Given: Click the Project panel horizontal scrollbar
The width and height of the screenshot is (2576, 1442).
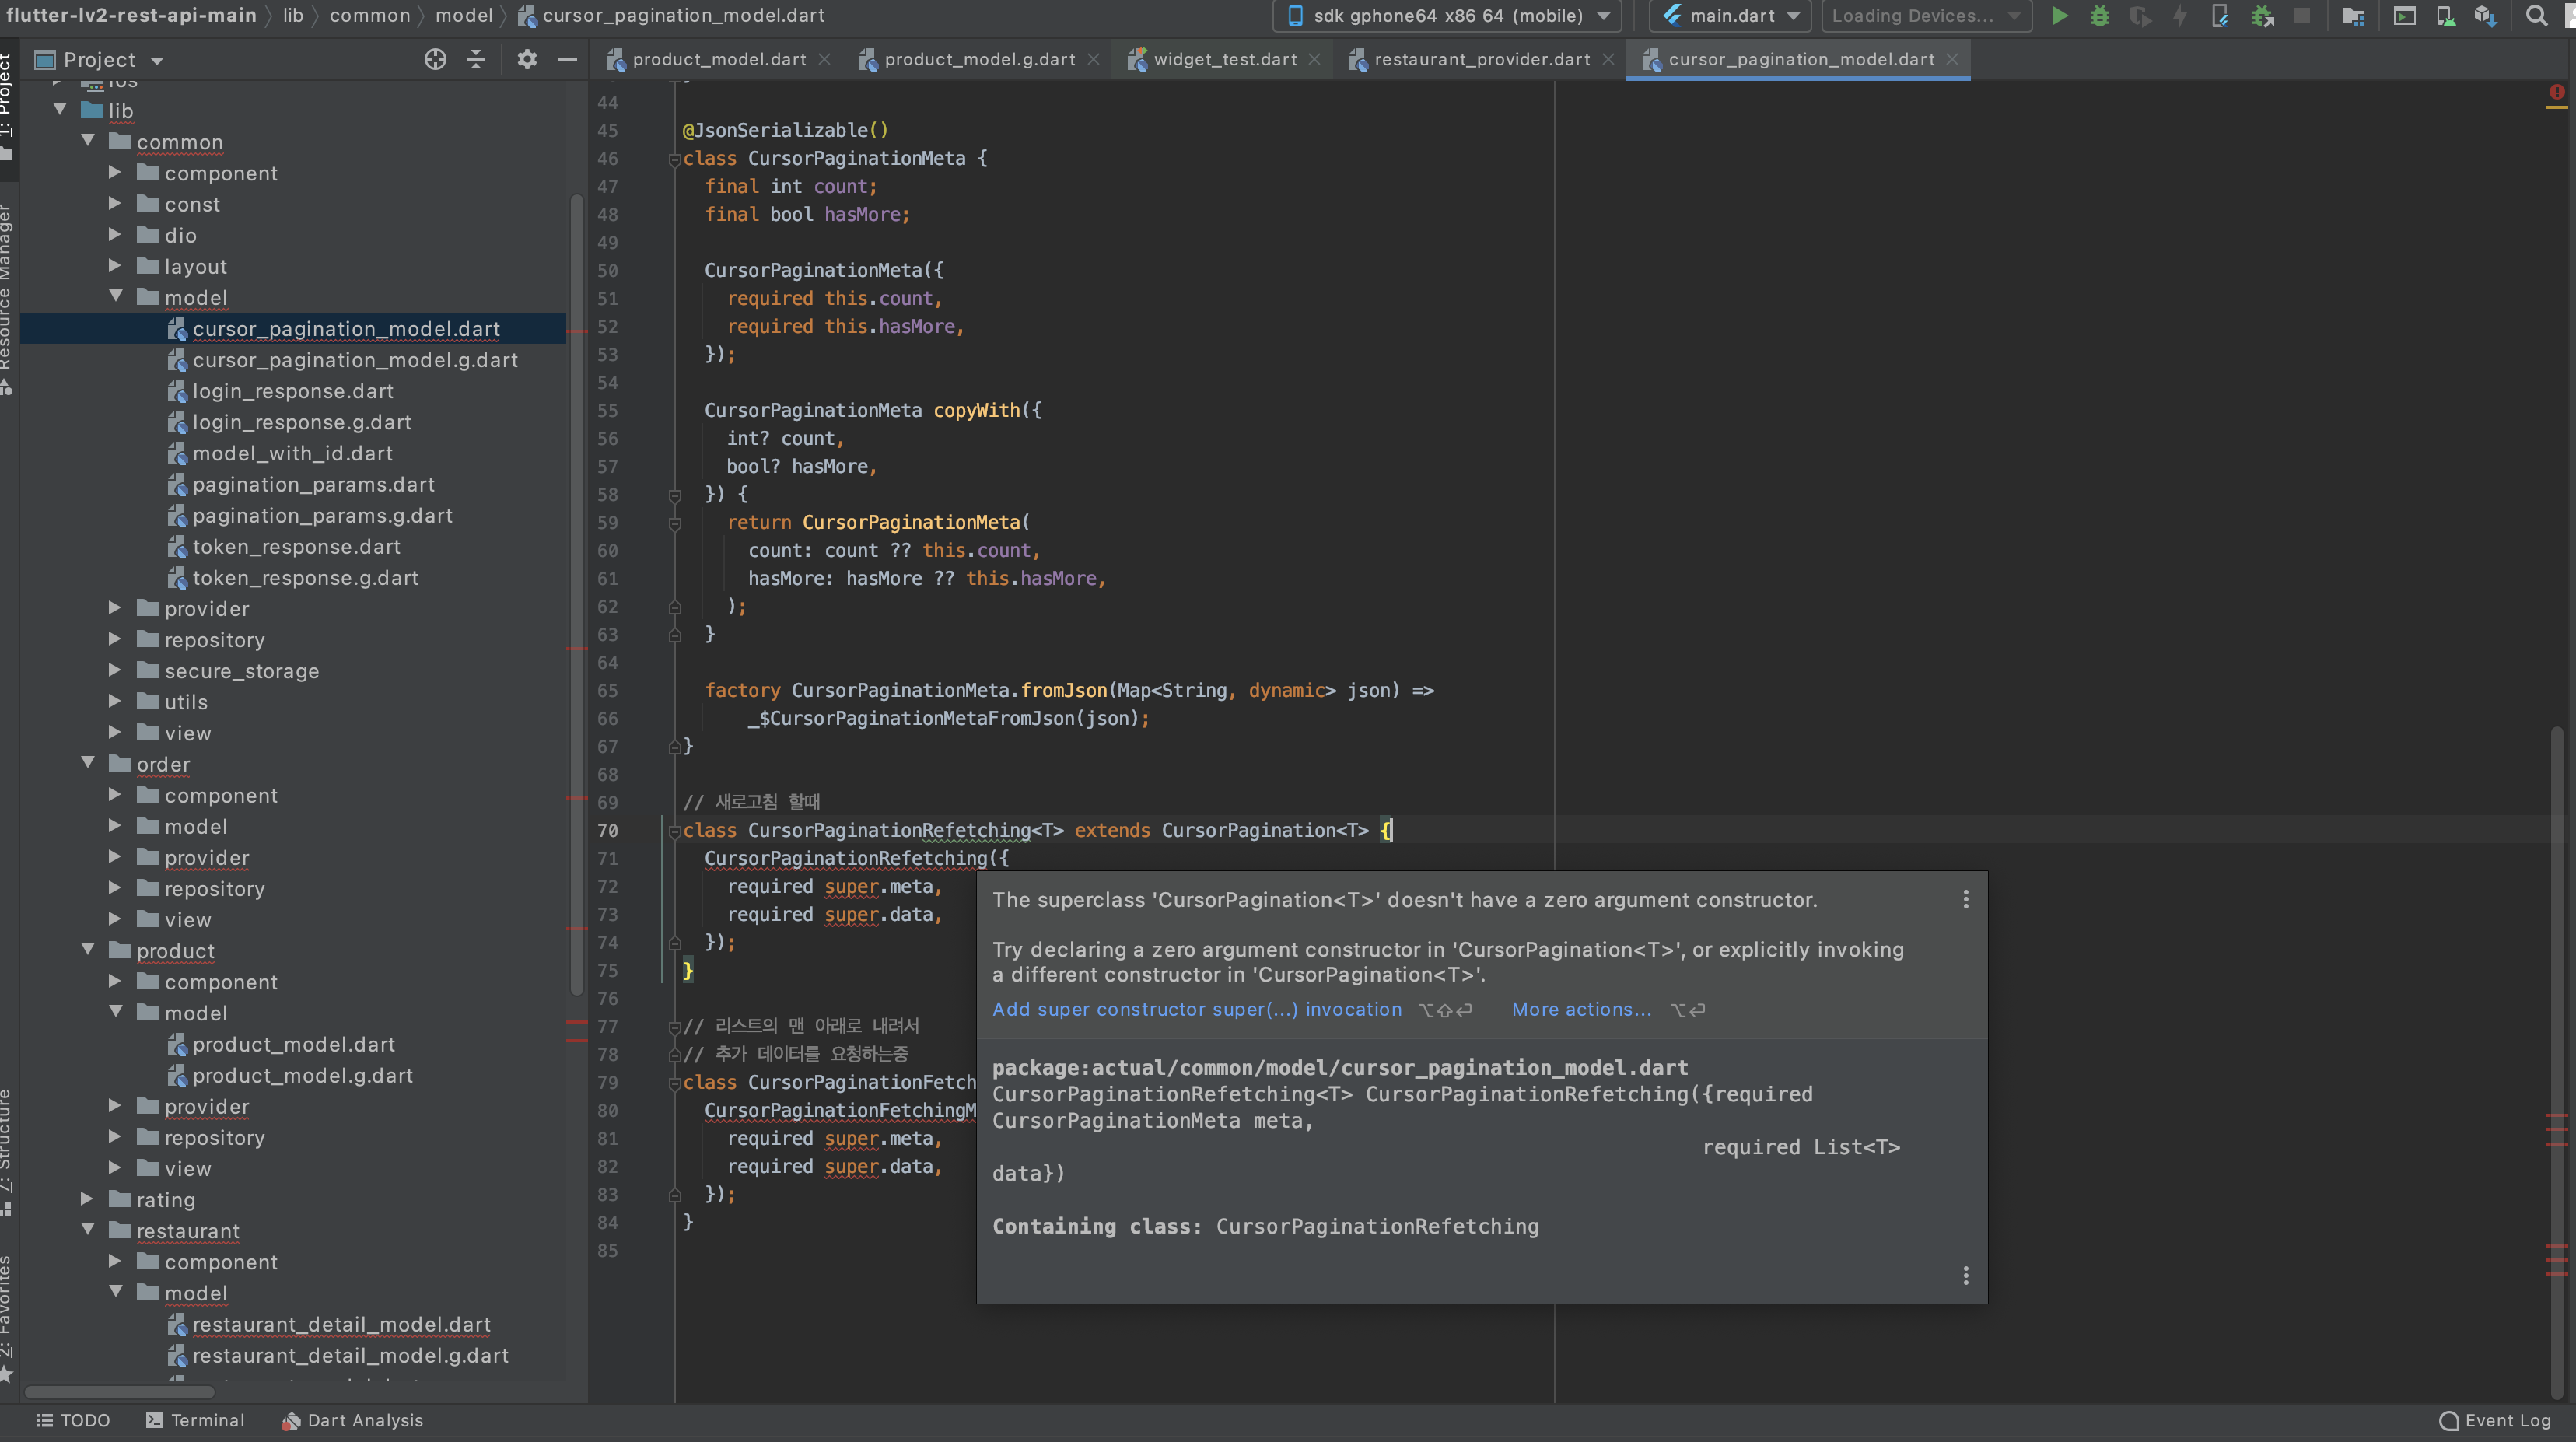Looking at the screenshot, I should (x=120, y=1391).
